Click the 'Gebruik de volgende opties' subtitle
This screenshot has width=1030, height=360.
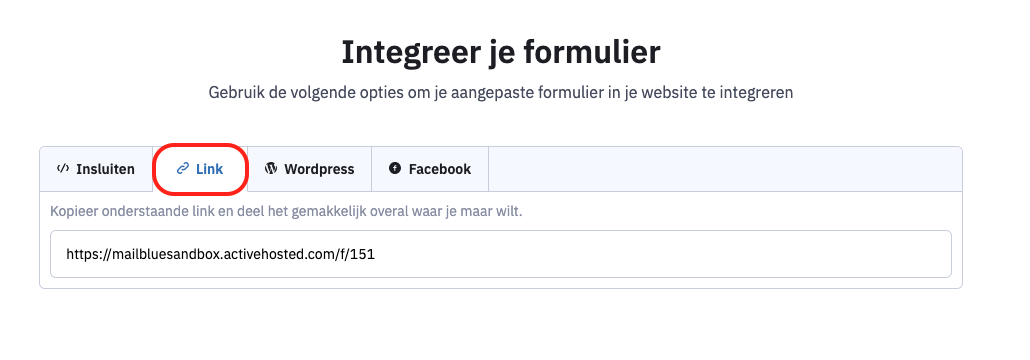[x=501, y=93]
